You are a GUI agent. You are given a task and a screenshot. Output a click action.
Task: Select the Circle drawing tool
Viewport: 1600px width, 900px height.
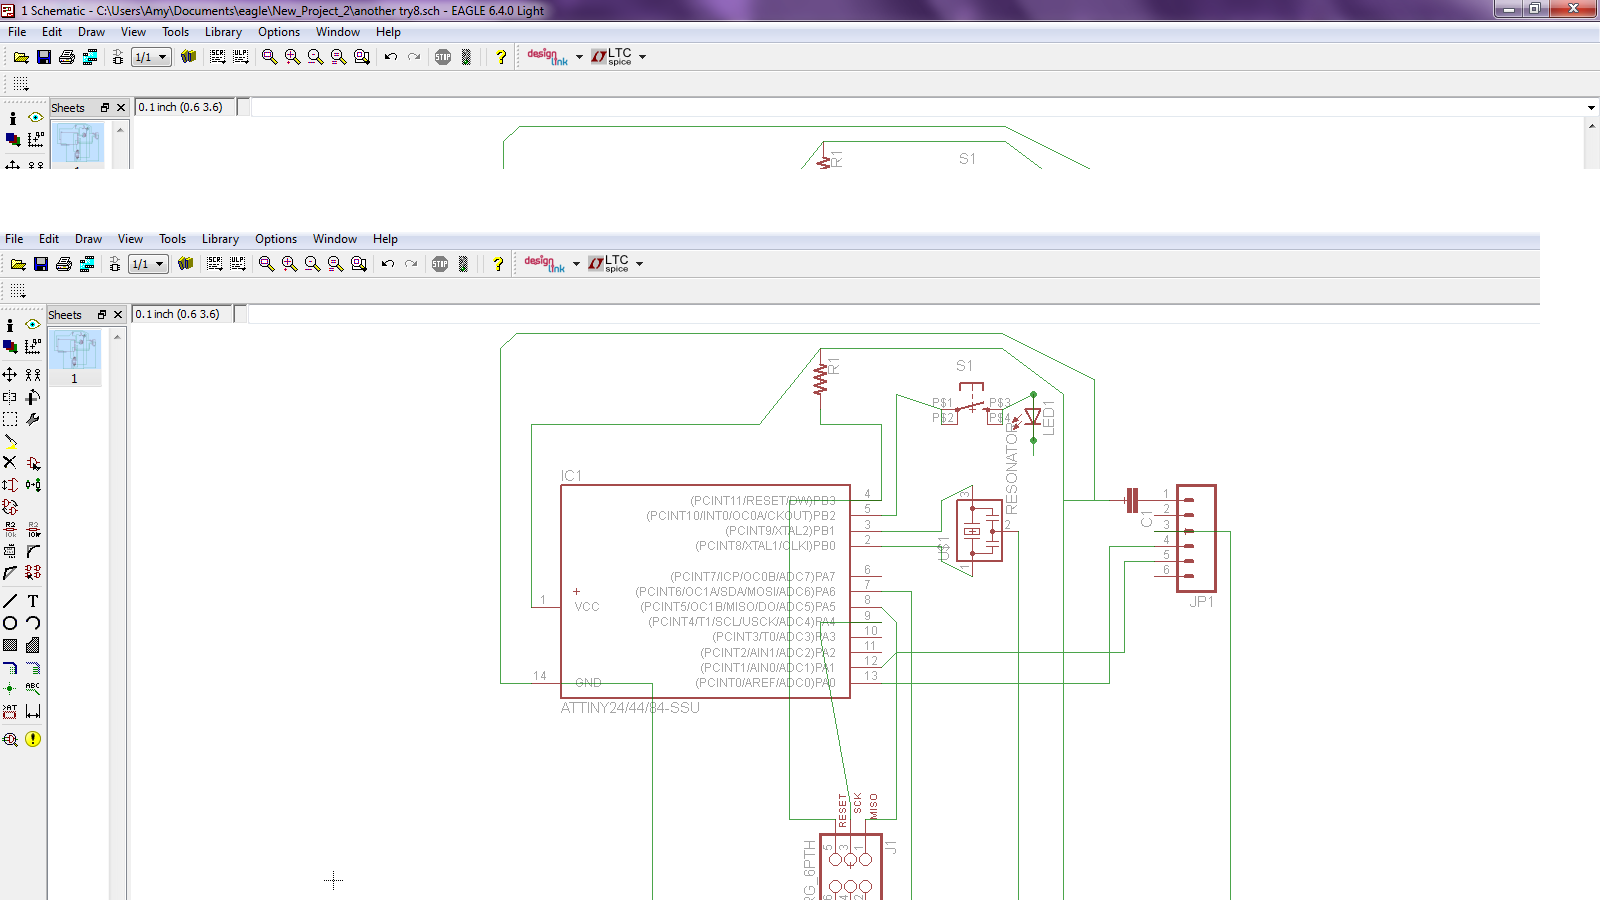(10, 623)
